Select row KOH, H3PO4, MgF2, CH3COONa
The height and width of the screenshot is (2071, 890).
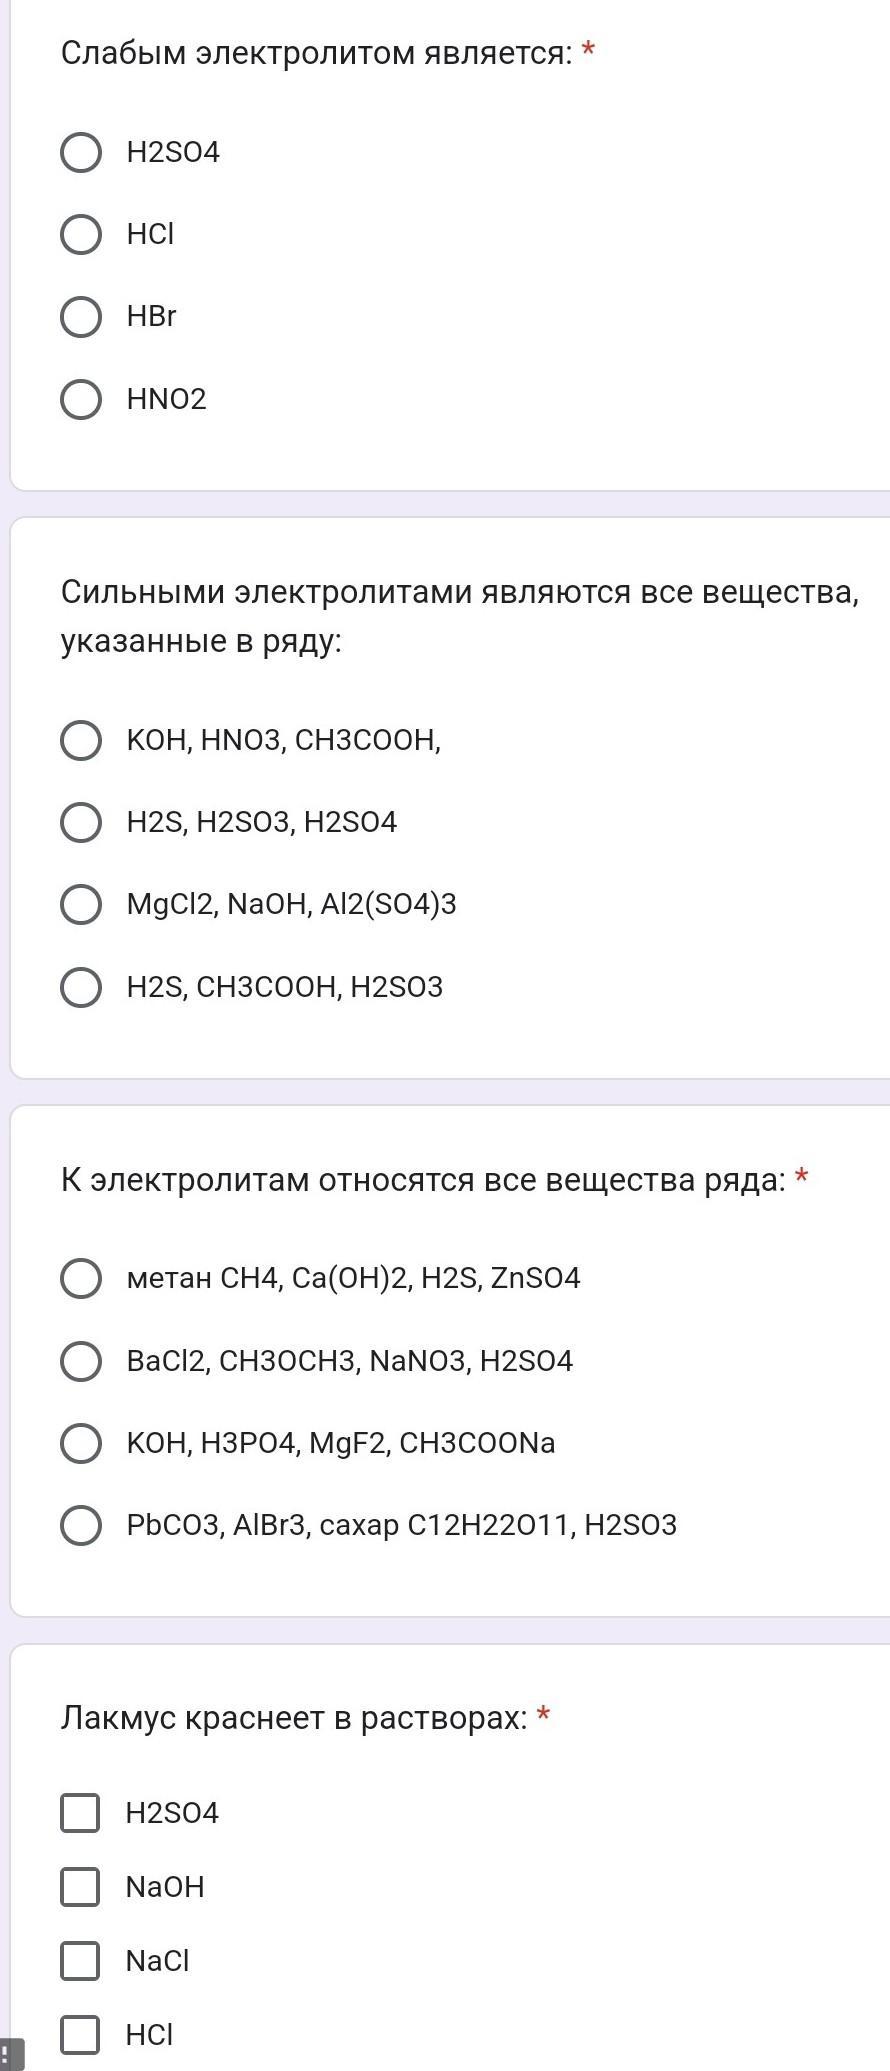tap(81, 1443)
